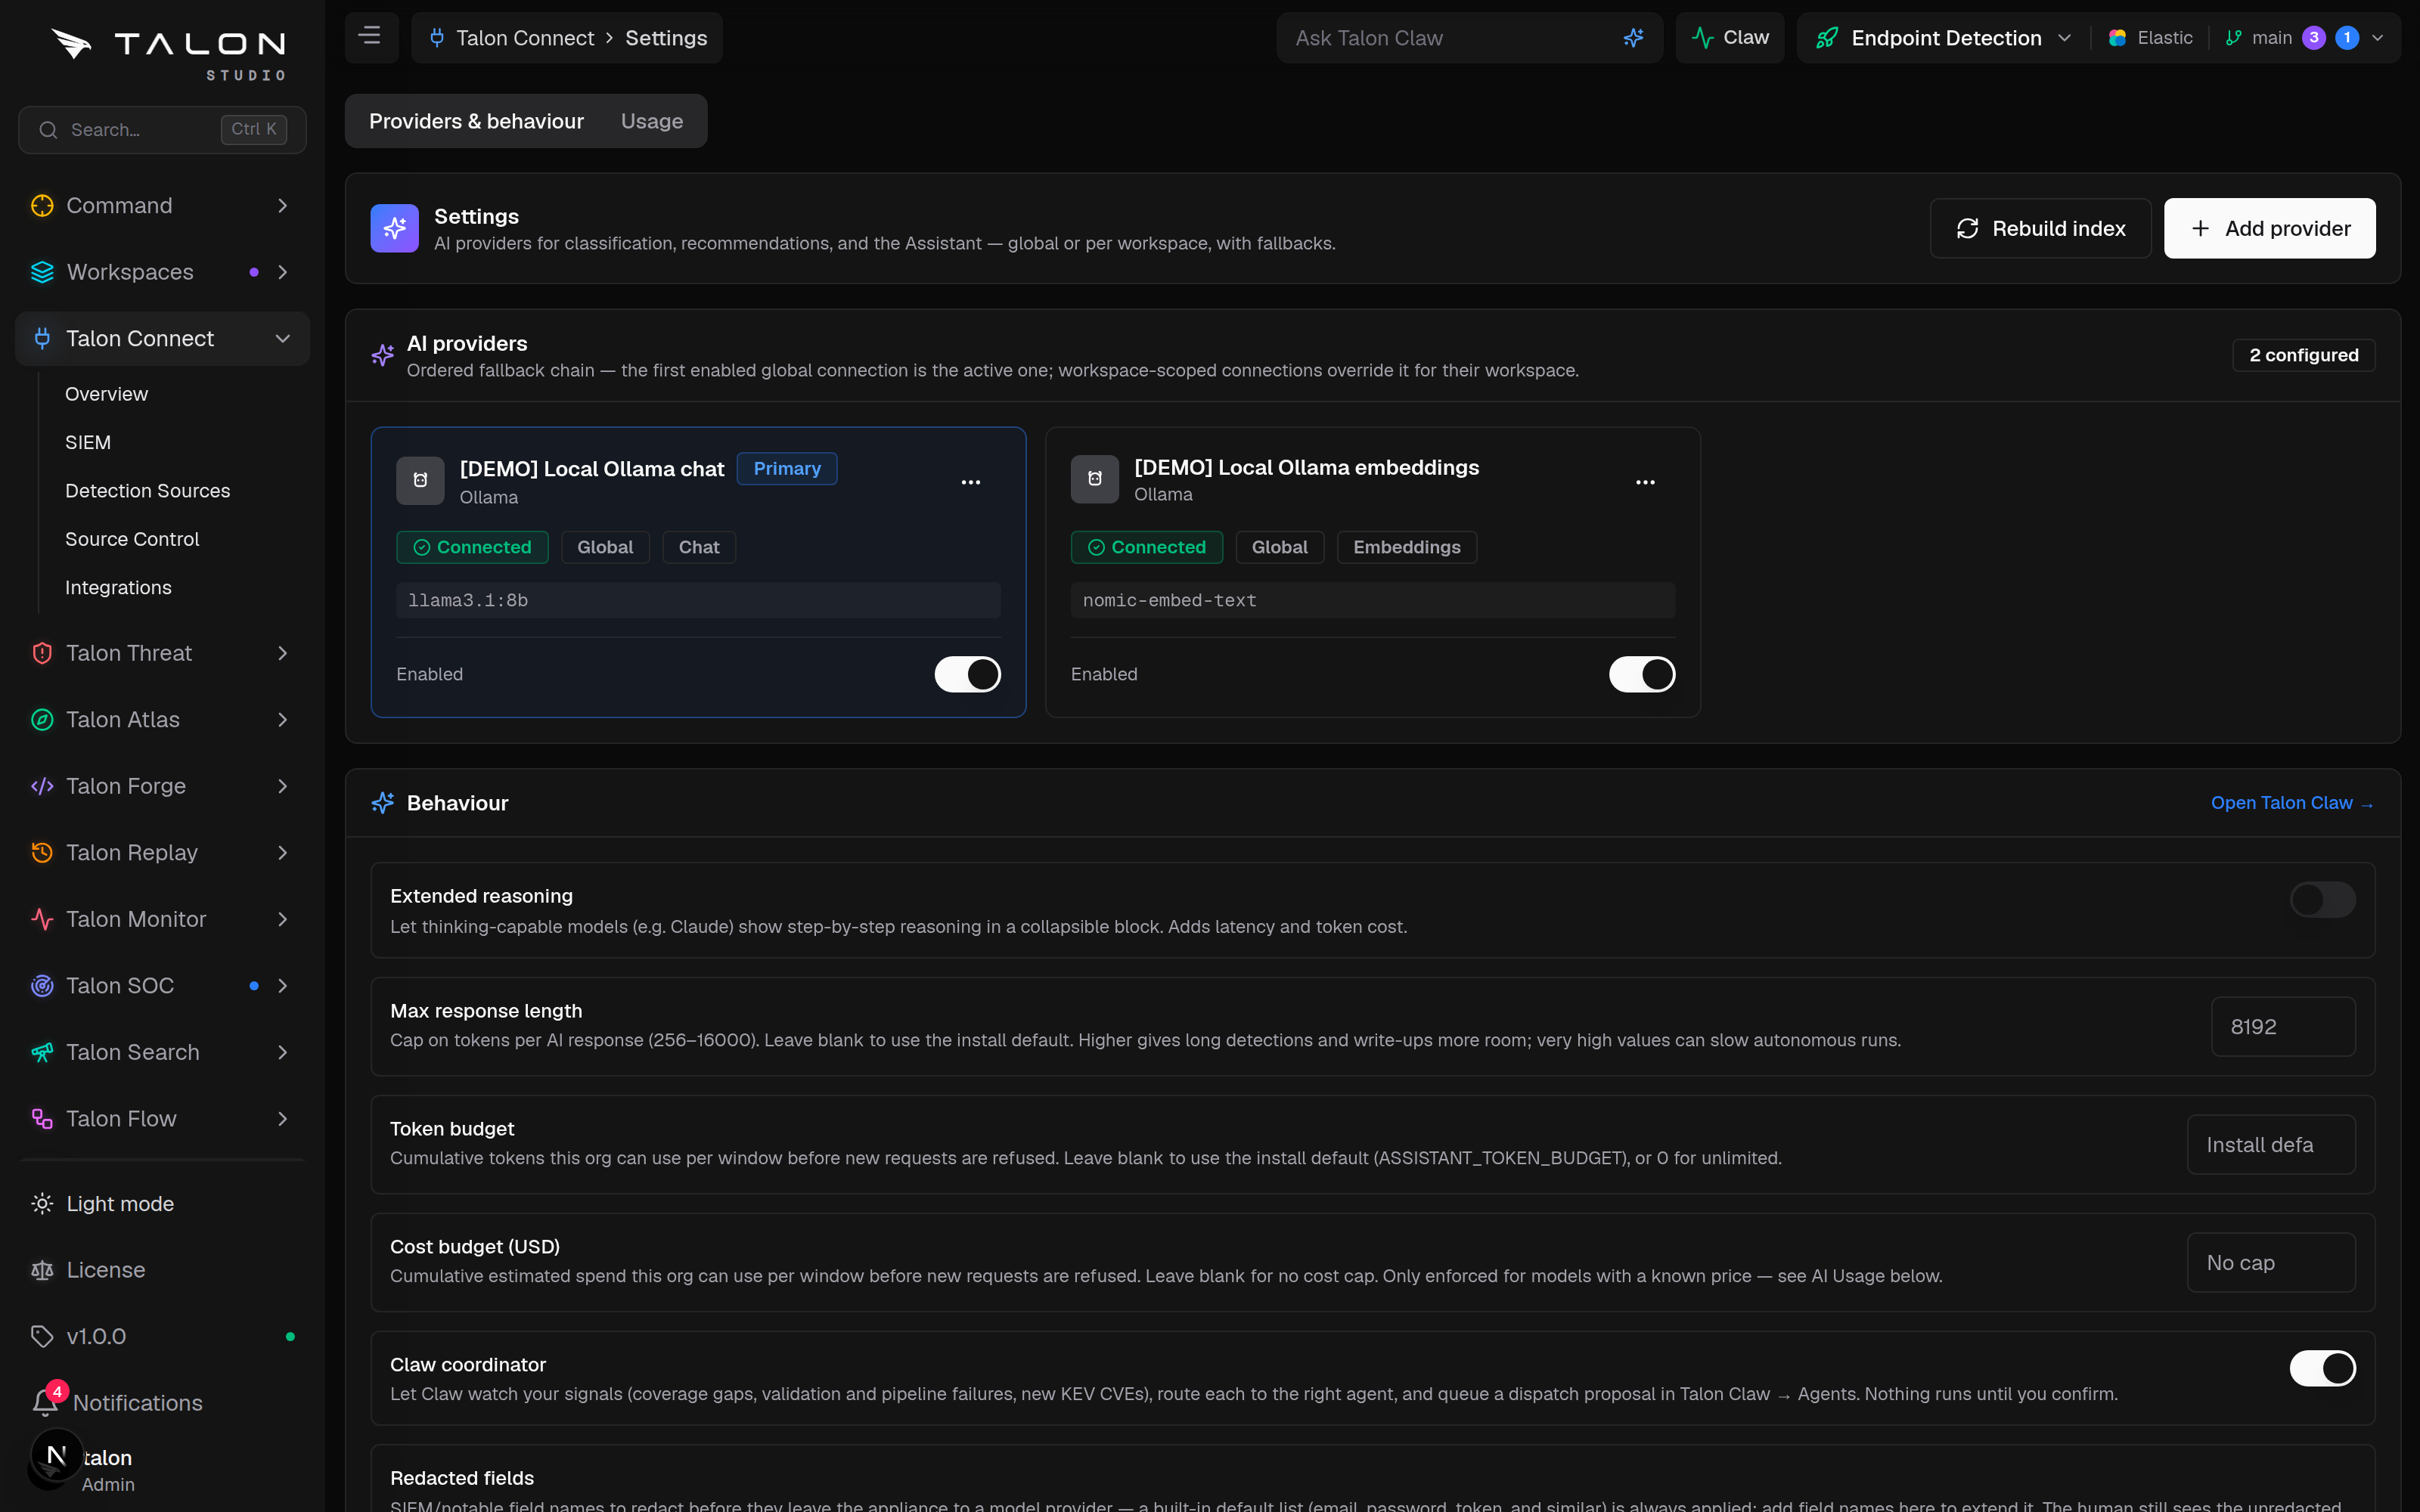Disable the Local Ollama embeddings provider toggle

[x=1642, y=674]
